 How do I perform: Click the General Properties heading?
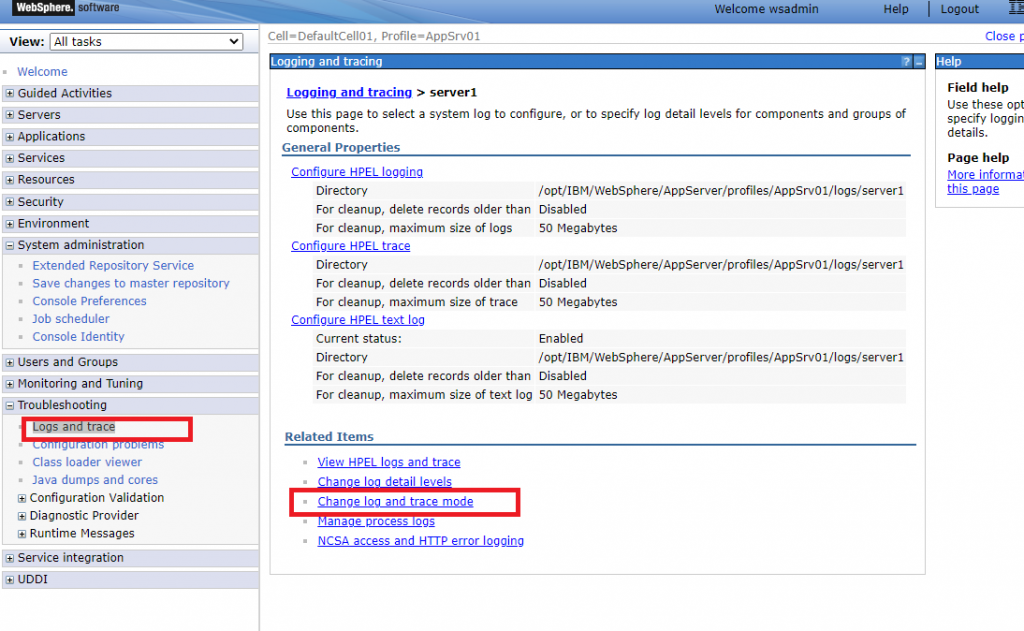(341, 148)
